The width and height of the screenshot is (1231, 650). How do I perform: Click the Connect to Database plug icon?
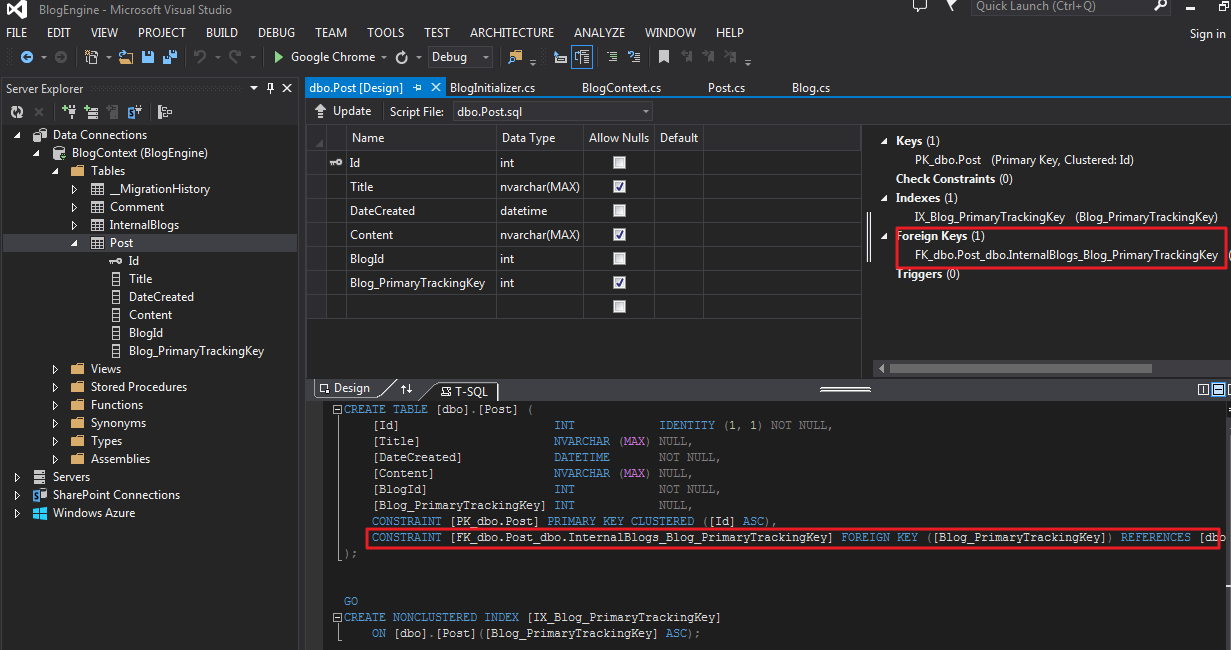click(69, 112)
